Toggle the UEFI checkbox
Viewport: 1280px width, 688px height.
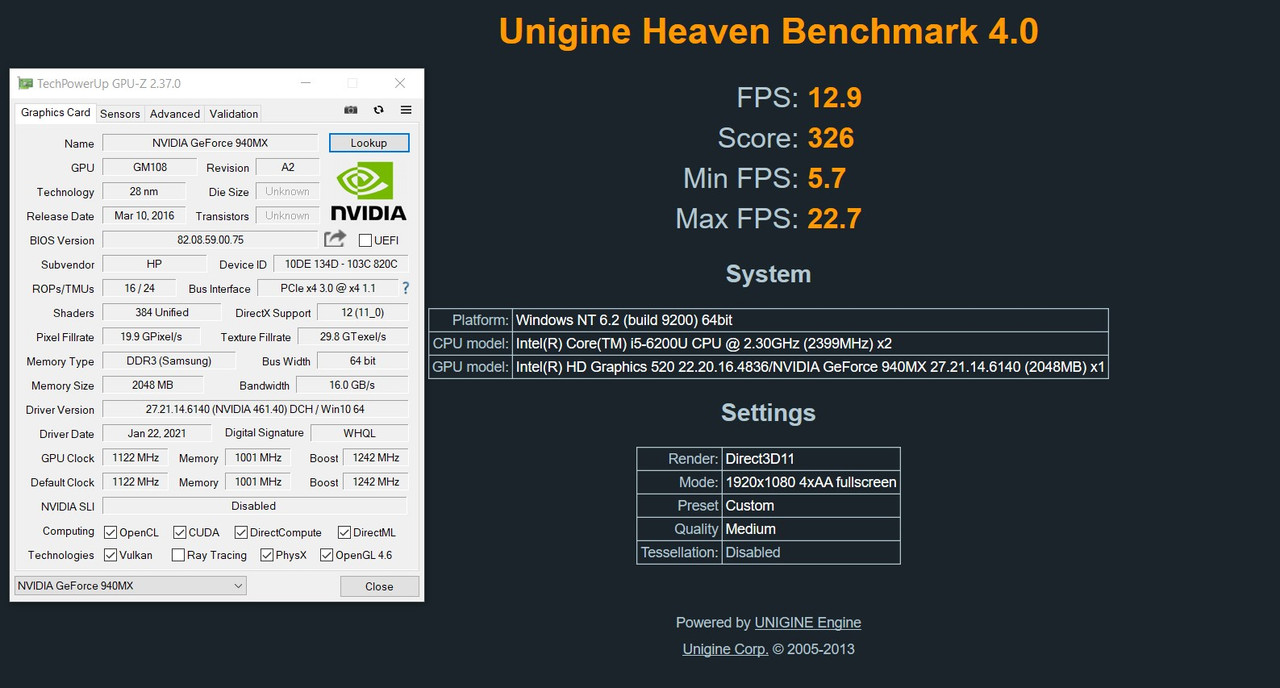(365, 240)
